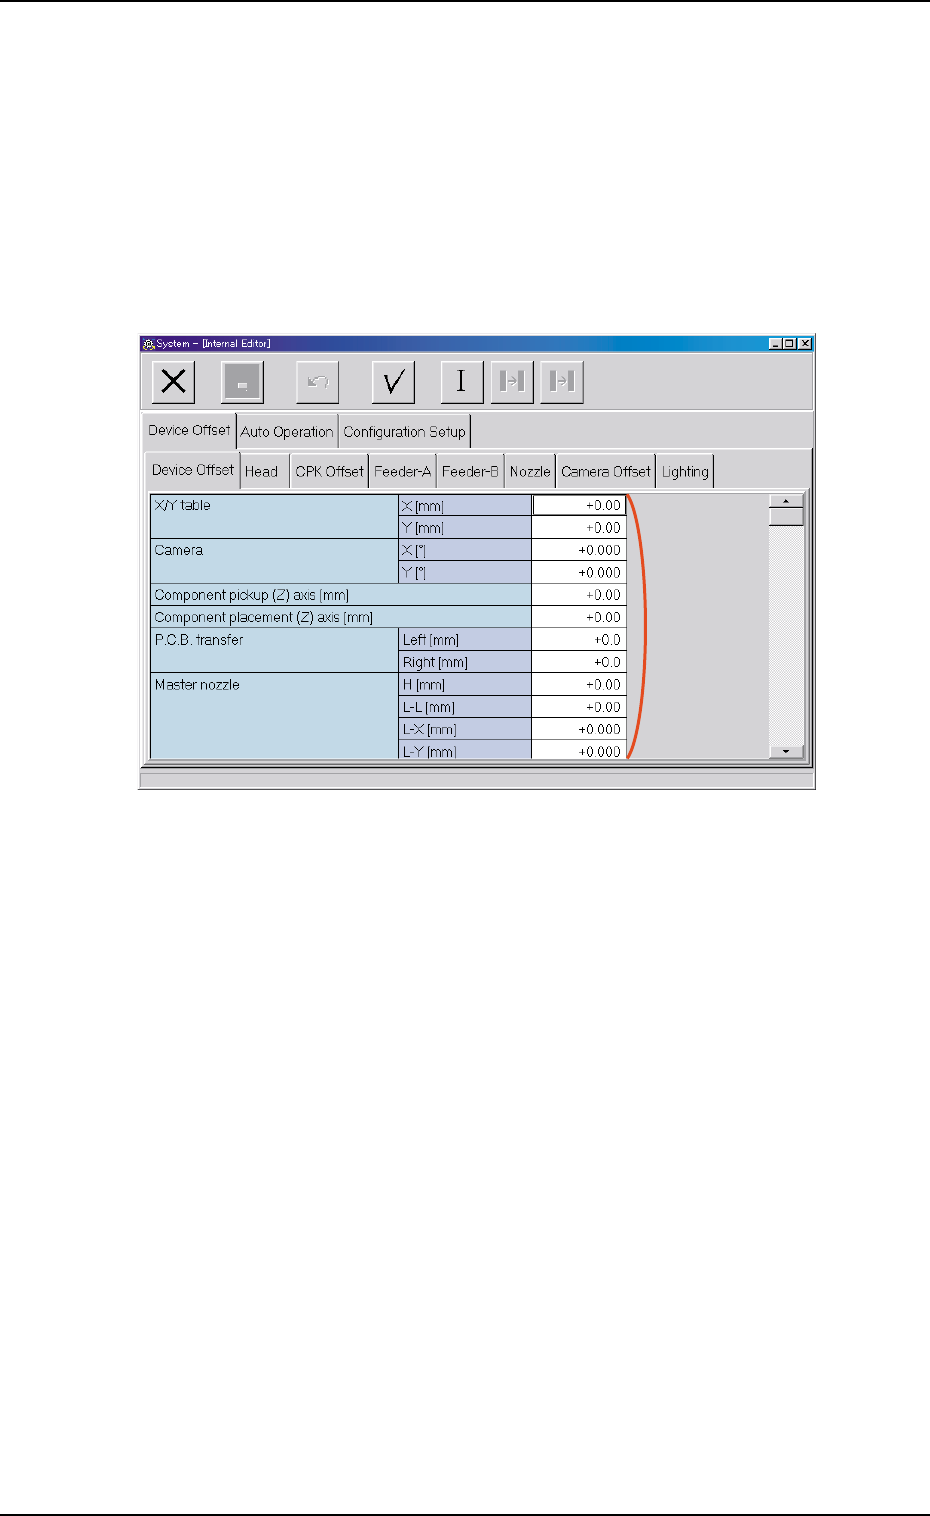Minimize the System Internal Editor window
The image size is (930, 1516).
click(x=776, y=343)
